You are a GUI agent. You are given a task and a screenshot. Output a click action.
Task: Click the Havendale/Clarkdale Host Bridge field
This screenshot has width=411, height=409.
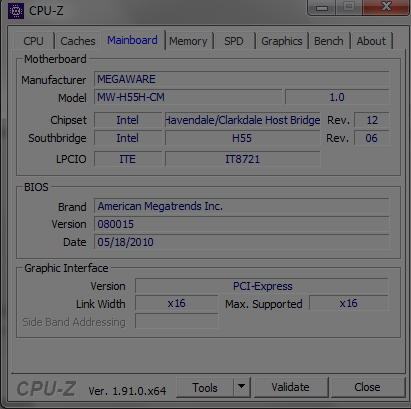click(x=243, y=120)
